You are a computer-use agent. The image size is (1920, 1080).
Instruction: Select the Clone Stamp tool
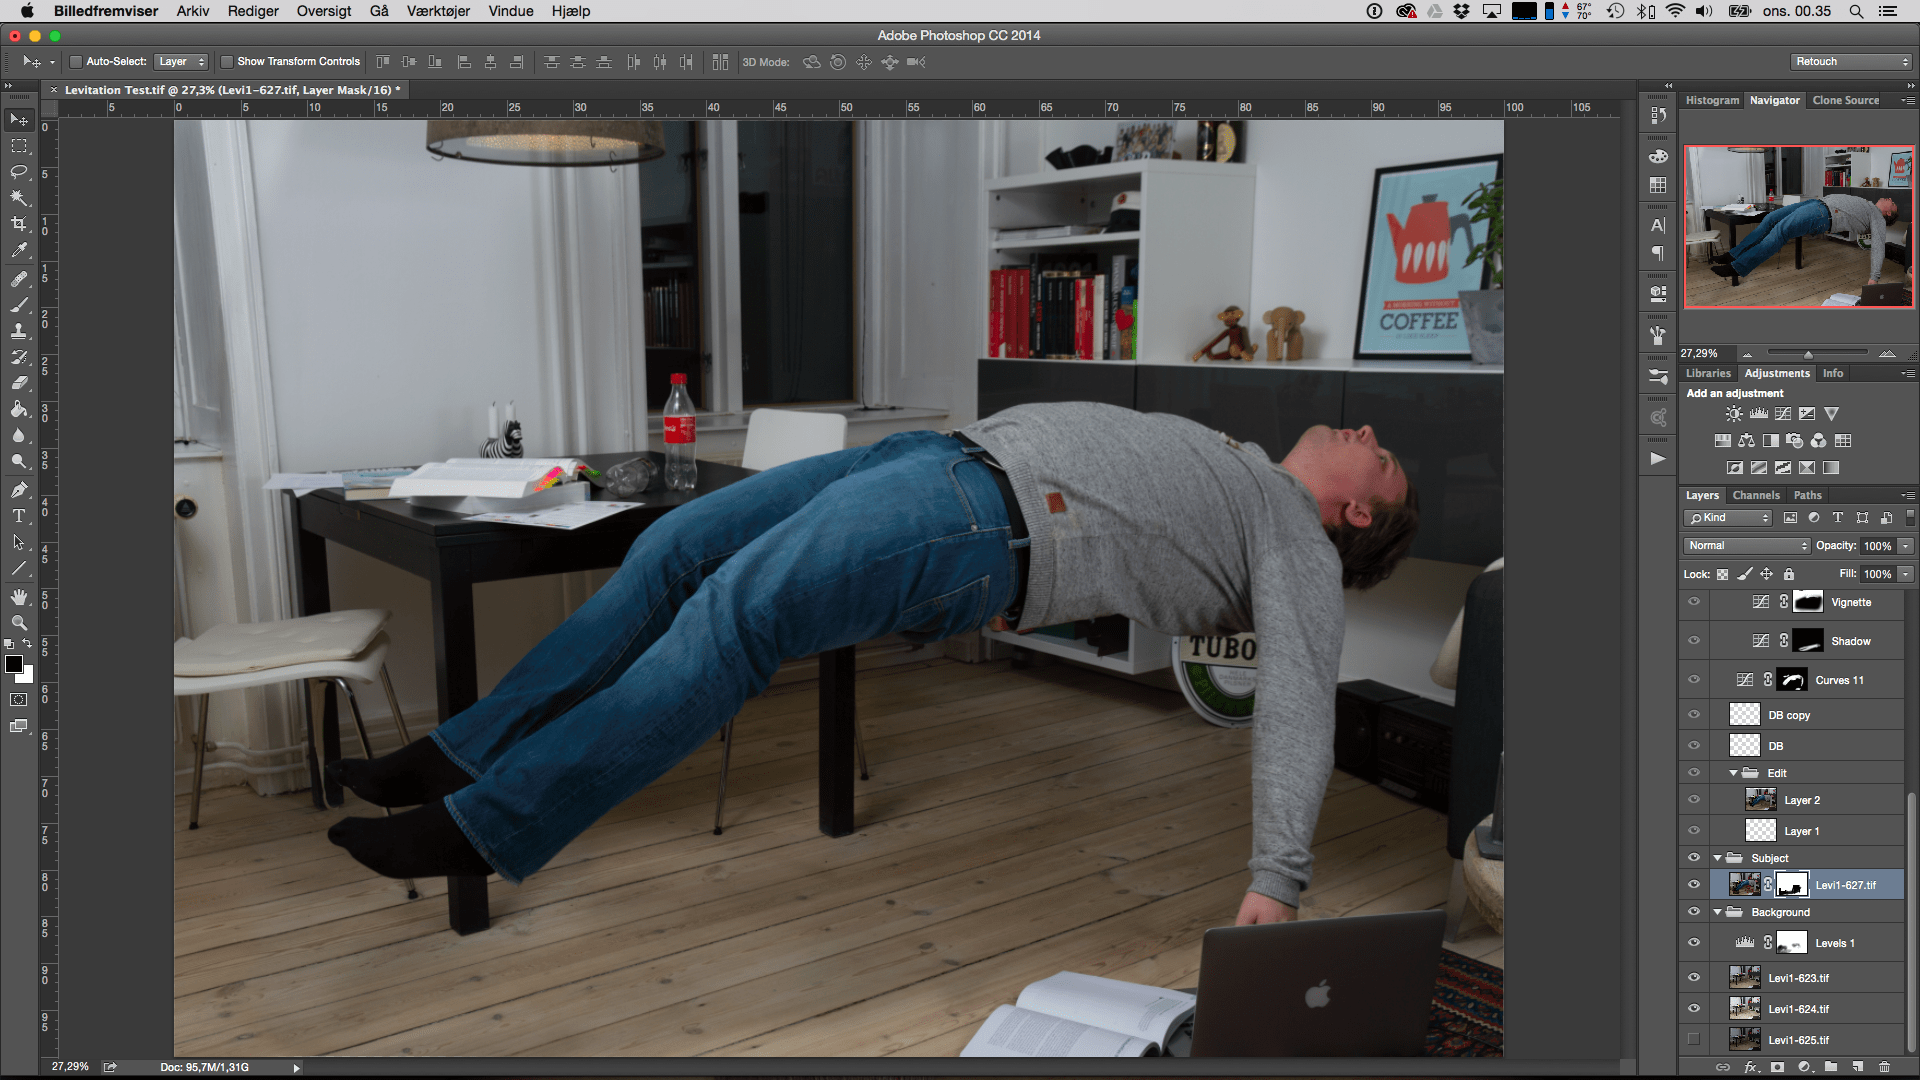pyautogui.click(x=18, y=331)
